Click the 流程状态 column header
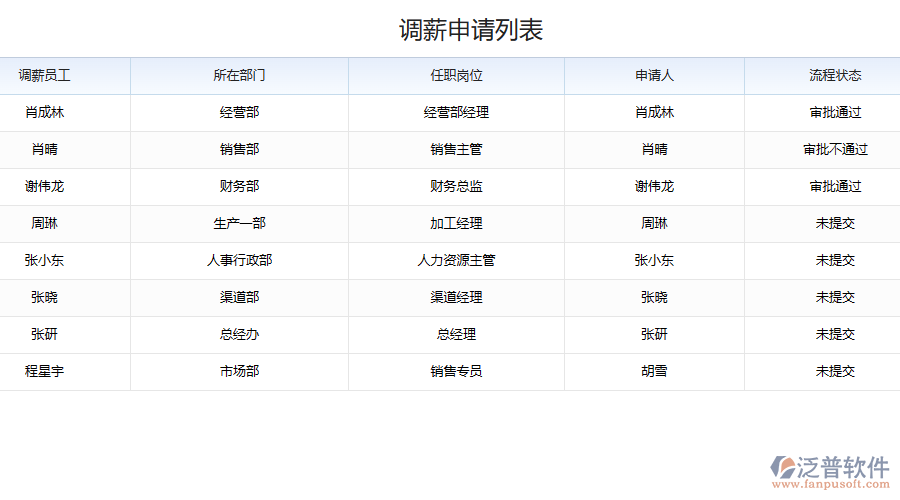 tap(835, 75)
